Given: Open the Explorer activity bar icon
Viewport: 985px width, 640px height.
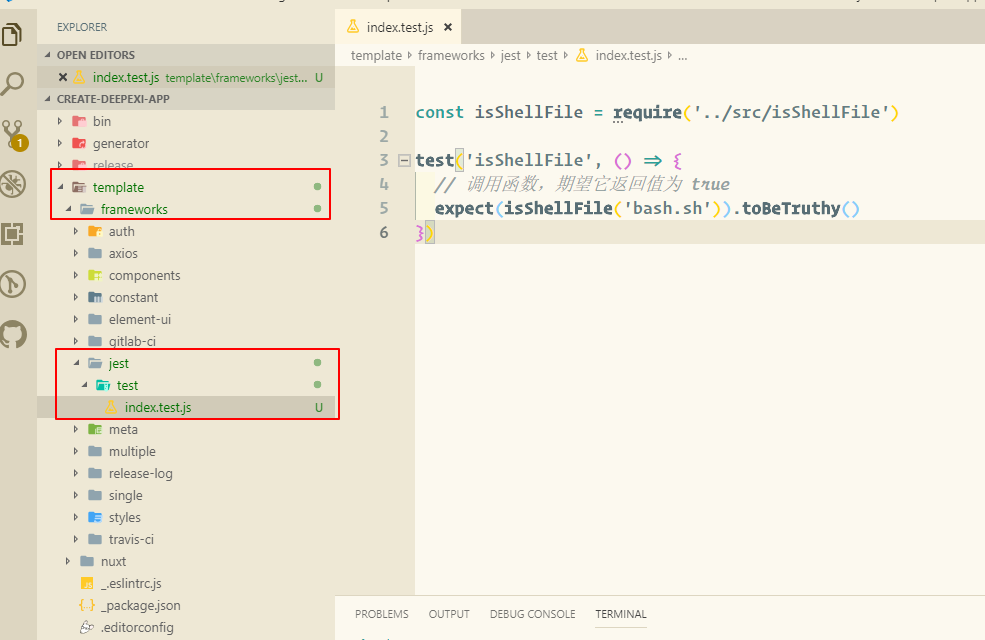Looking at the screenshot, I should pyautogui.click(x=13, y=36).
